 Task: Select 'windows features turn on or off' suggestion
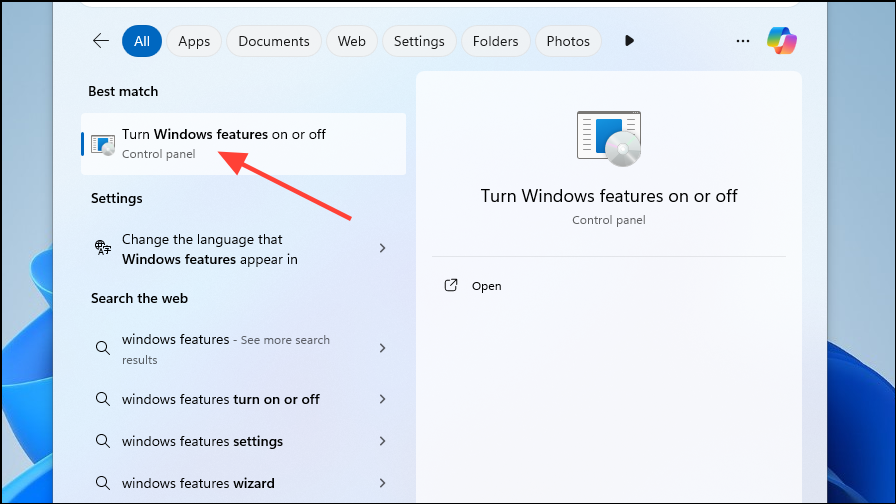pos(243,399)
